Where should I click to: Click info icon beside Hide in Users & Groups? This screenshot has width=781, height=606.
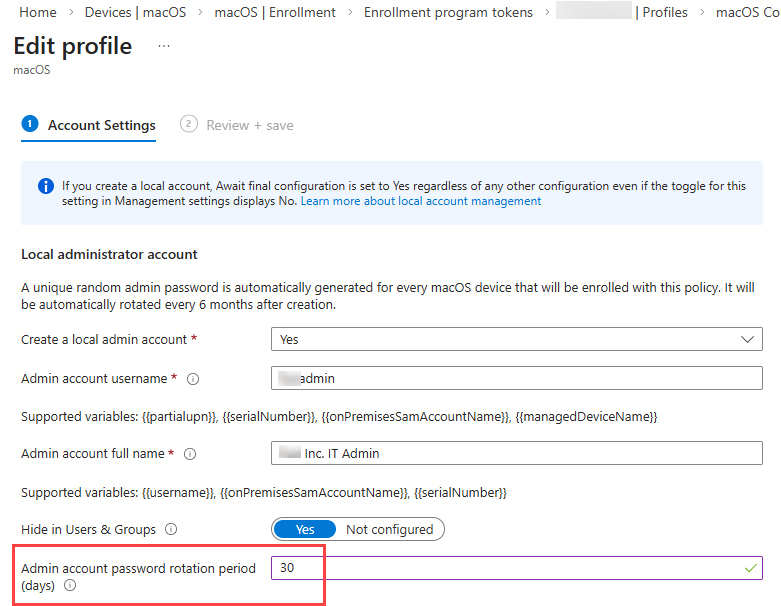[x=171, y=529]
